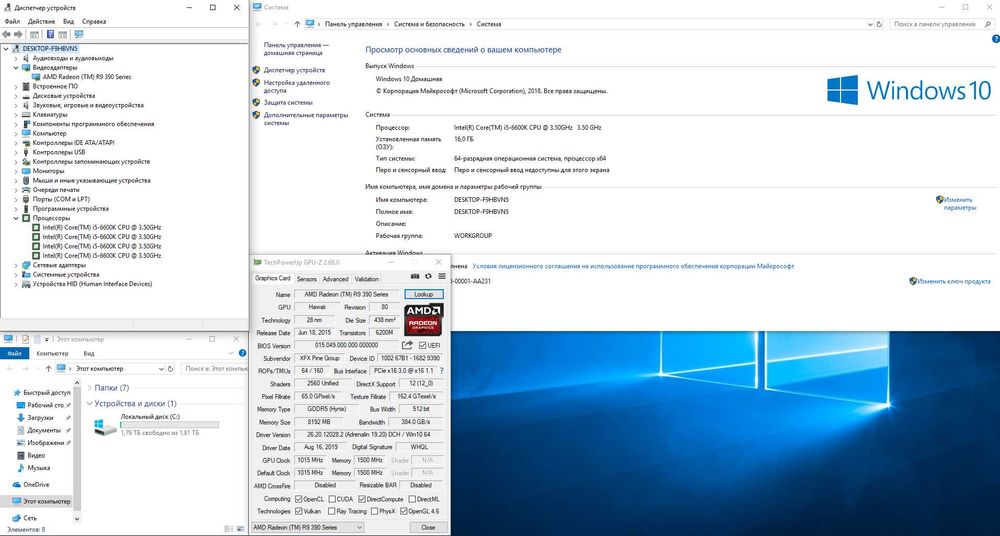
Task: Toggle the Ray Tracing checkbox
Action: click(x=331, y=511)
